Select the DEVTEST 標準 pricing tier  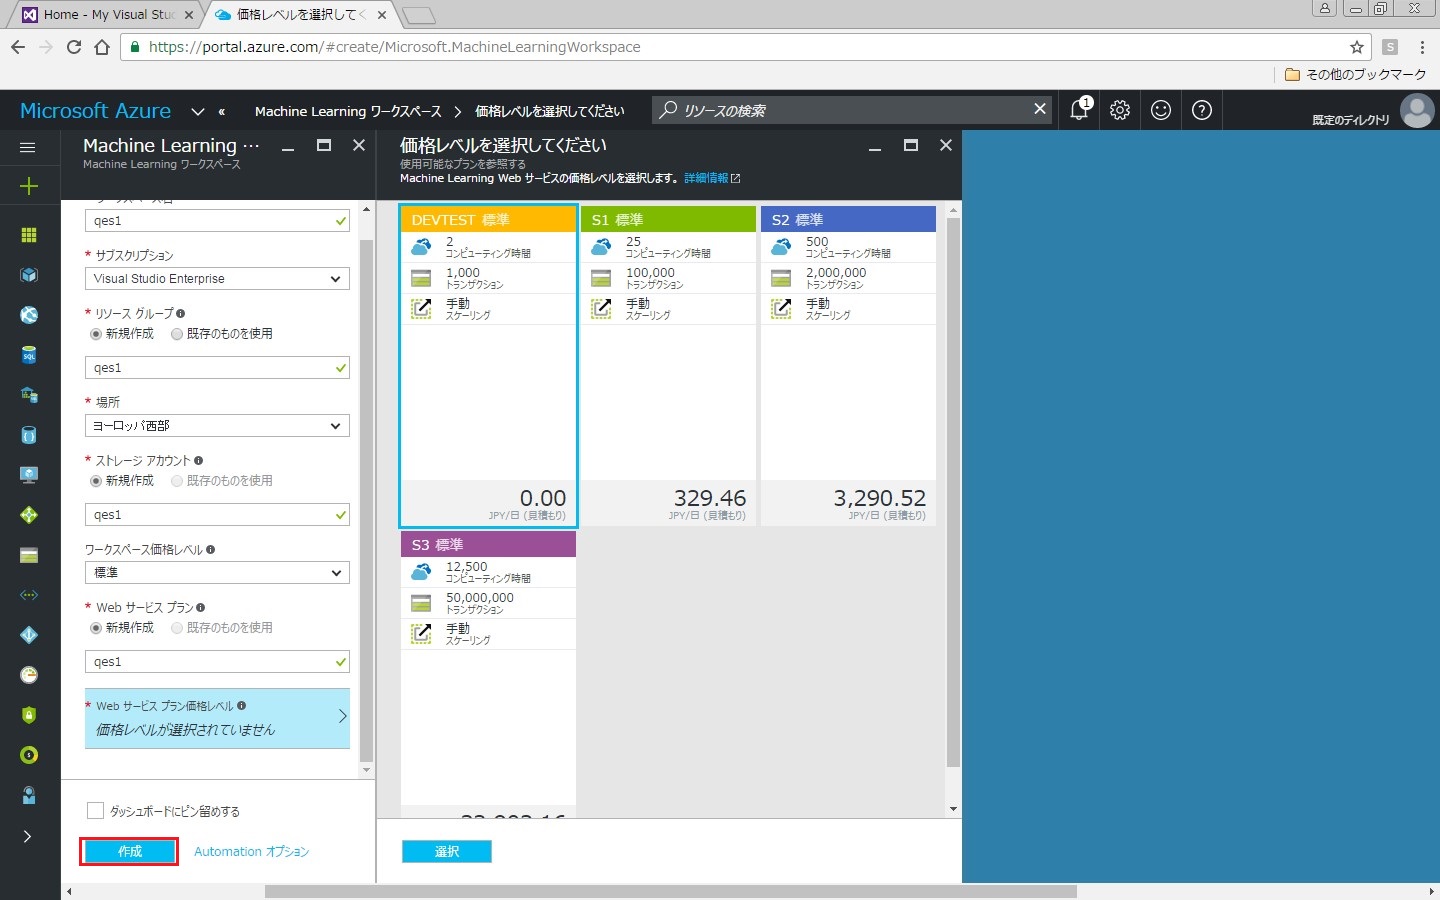click(x=488, y=366)
